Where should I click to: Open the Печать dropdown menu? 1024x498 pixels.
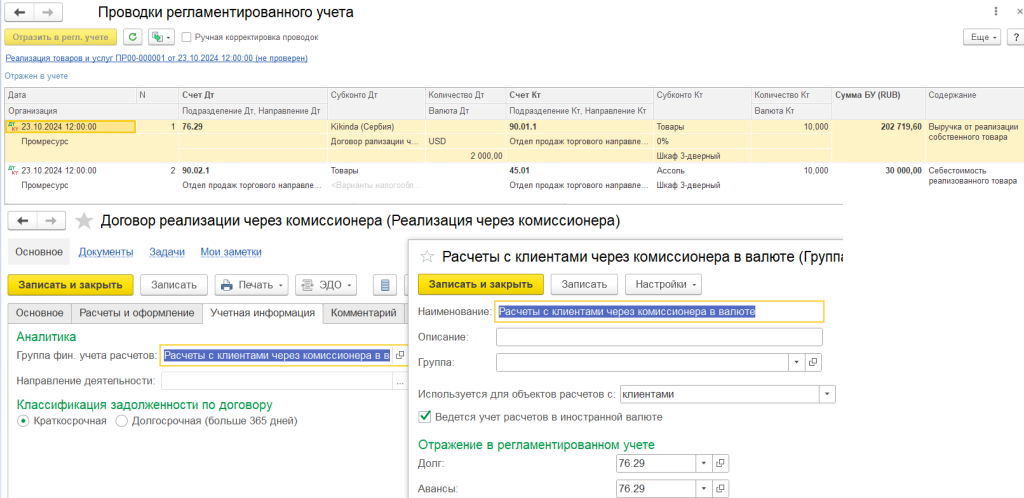click(252, 285)
